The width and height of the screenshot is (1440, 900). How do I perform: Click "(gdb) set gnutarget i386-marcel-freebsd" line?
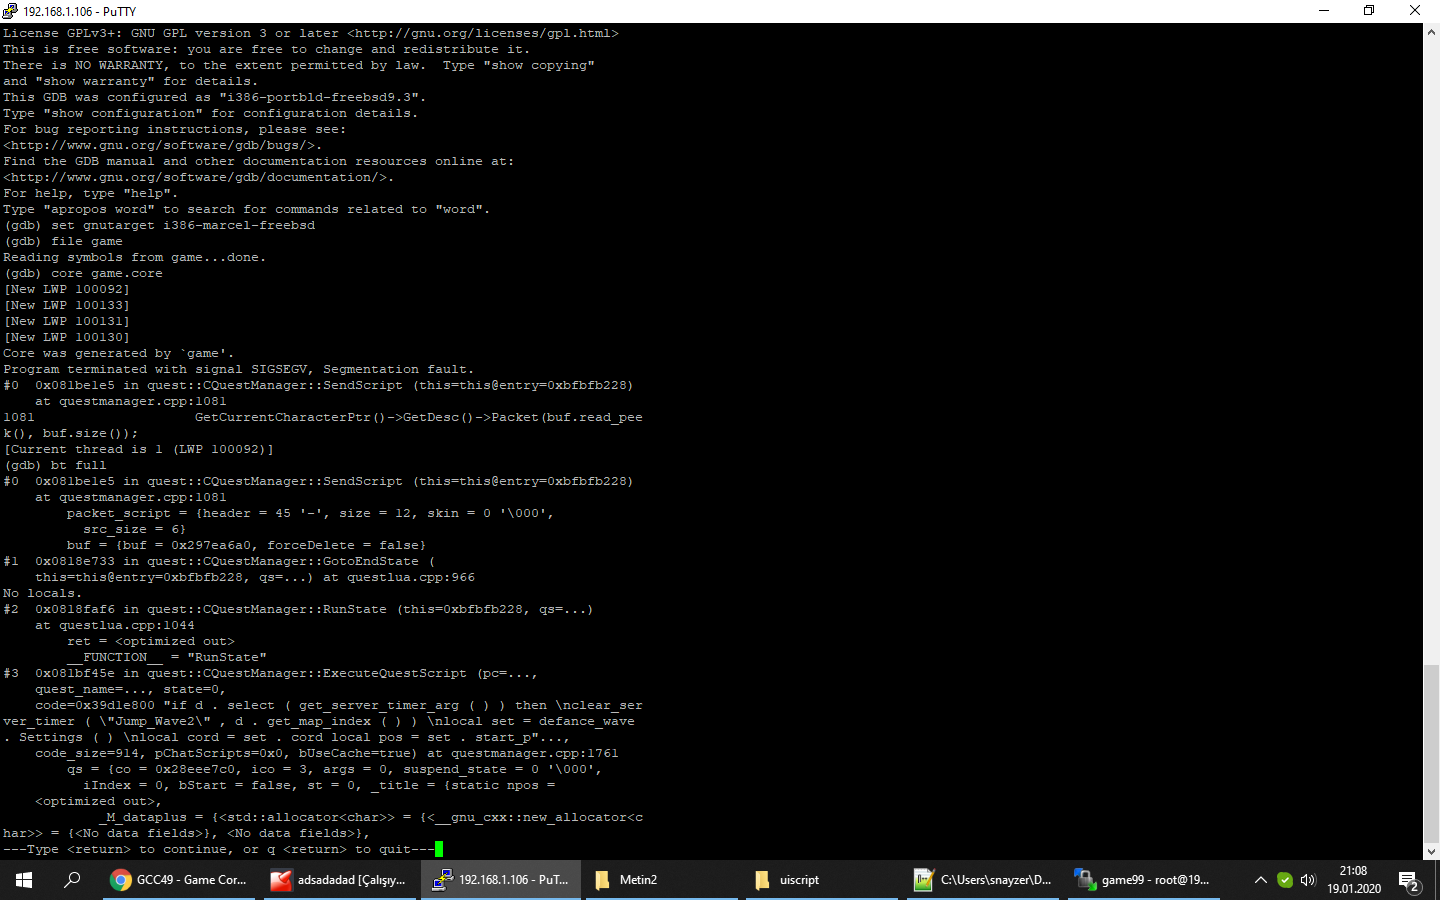159,225
